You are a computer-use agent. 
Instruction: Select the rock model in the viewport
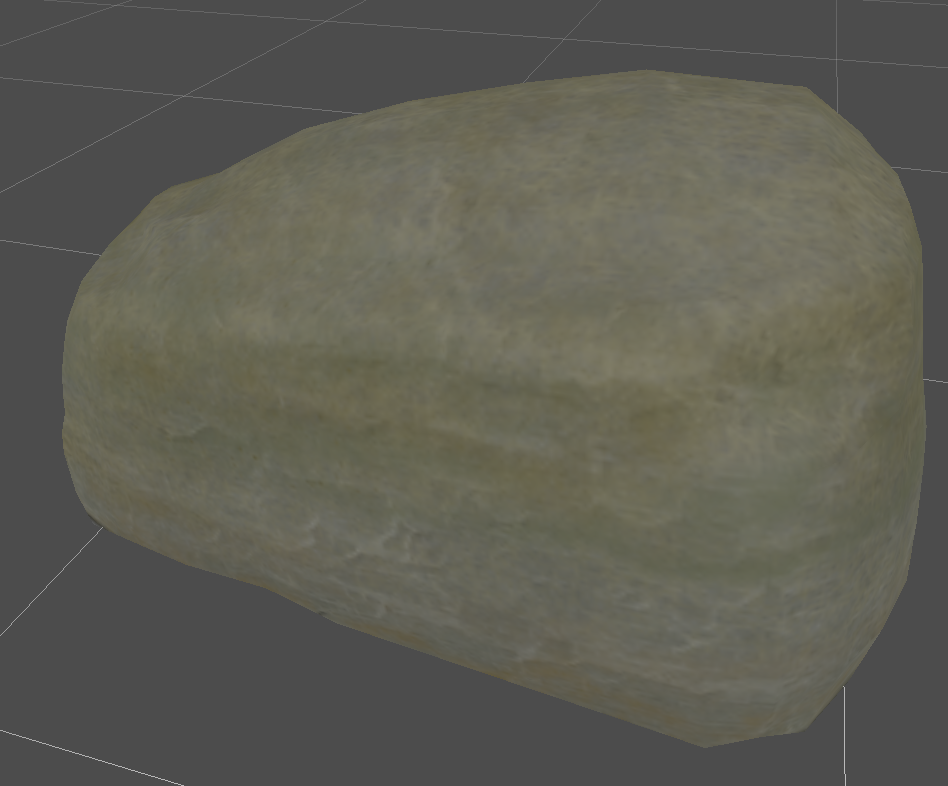coord(494,409)
